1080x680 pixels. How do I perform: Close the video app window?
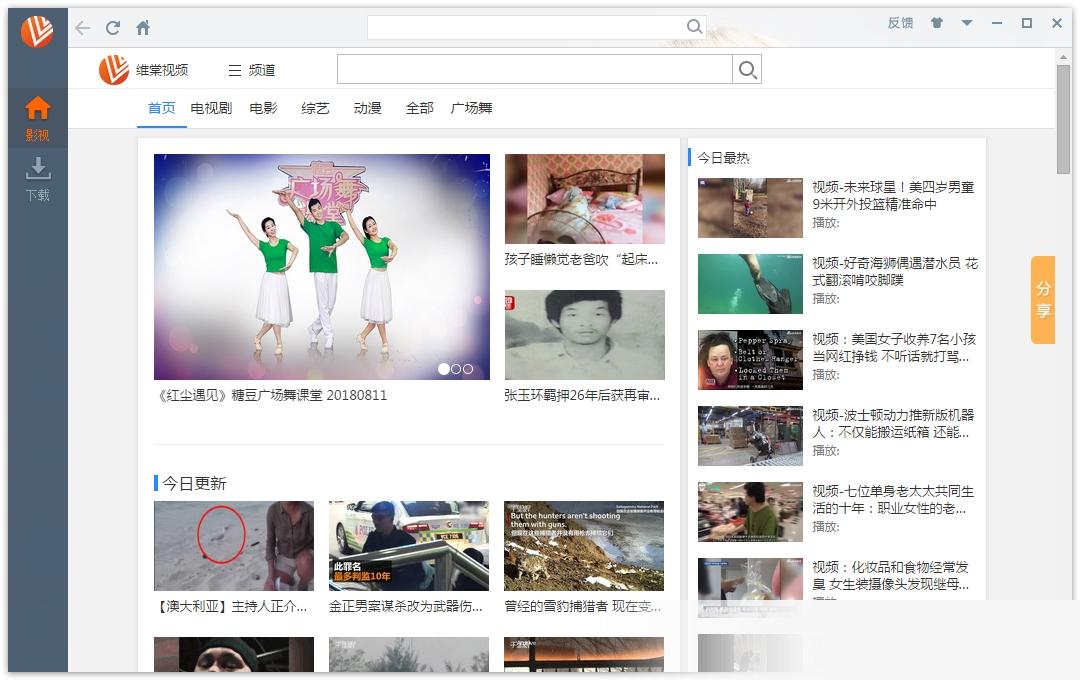point(1057,23)
